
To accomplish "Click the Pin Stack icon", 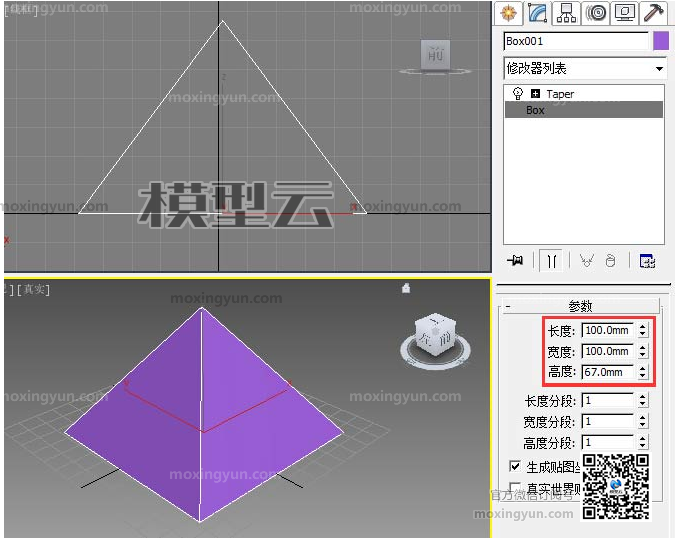I will coord(515,260).
